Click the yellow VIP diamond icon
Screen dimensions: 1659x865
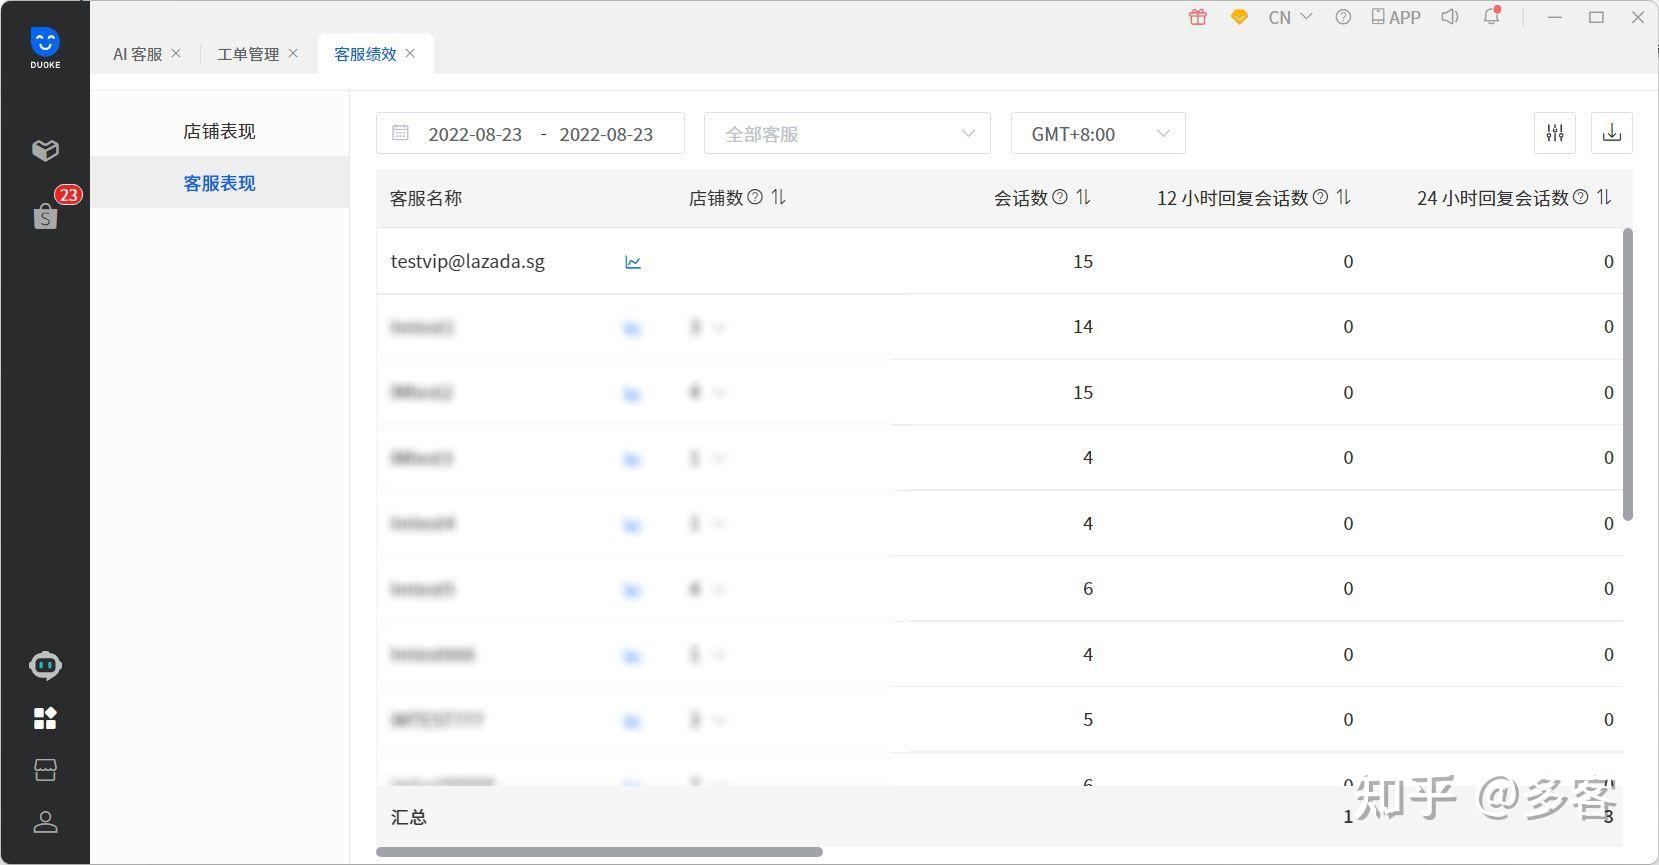pos(1239,17)
